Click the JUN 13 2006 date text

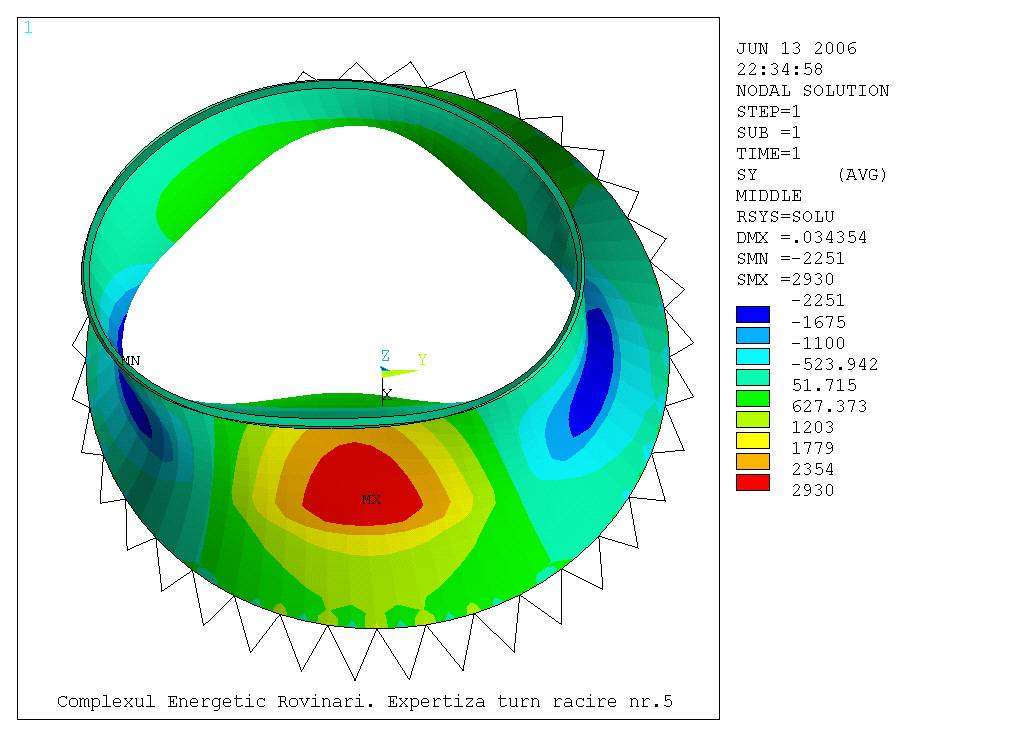point(796,49)
